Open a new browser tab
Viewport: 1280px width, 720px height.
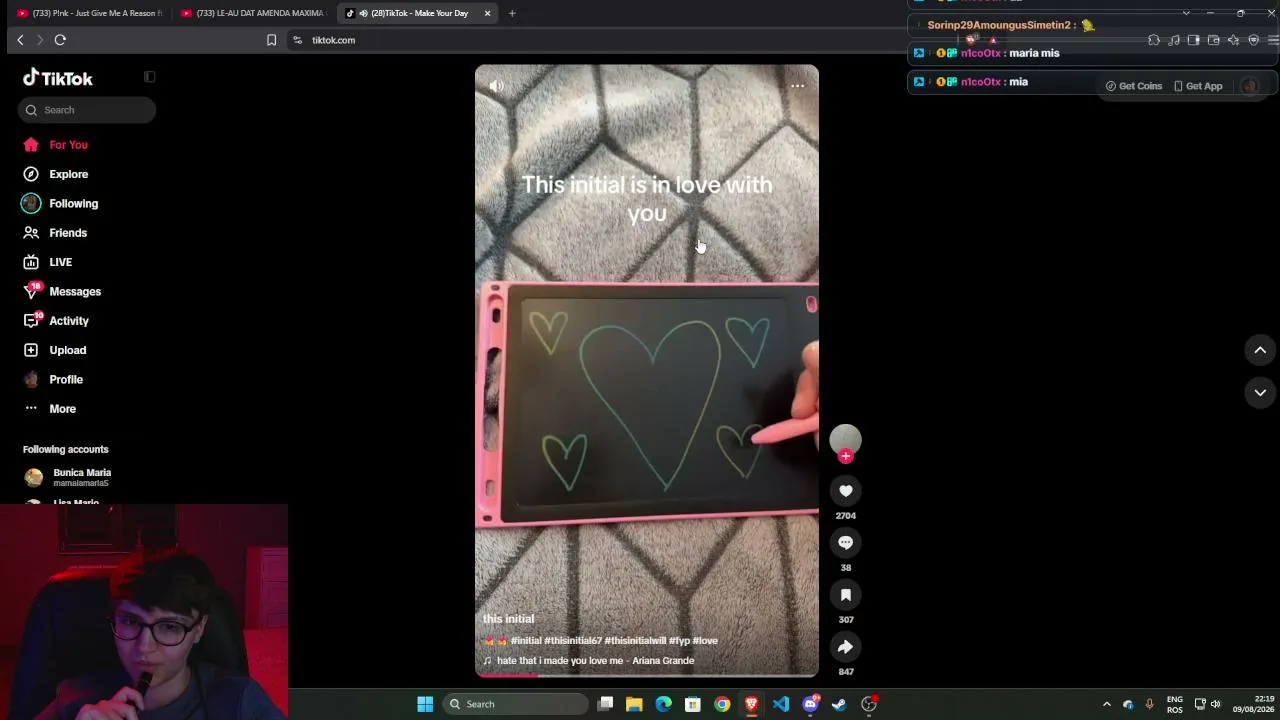pyautogui.click(x=512, y=13)
